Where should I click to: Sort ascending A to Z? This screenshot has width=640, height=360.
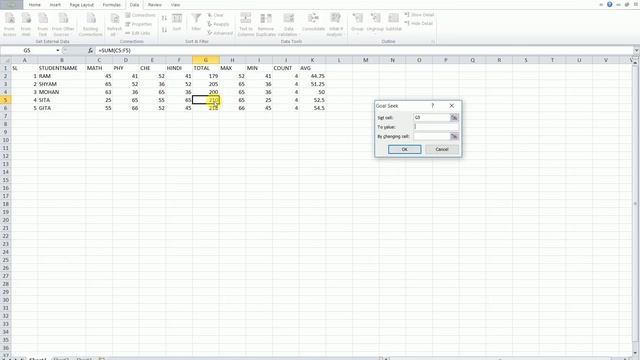point(164,18)
